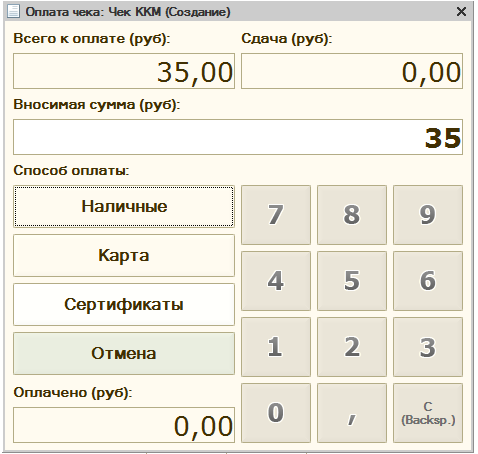This screenshot has height=454, width=478.
Task: Tap keypad digit 5
Action: pos(352,281)
